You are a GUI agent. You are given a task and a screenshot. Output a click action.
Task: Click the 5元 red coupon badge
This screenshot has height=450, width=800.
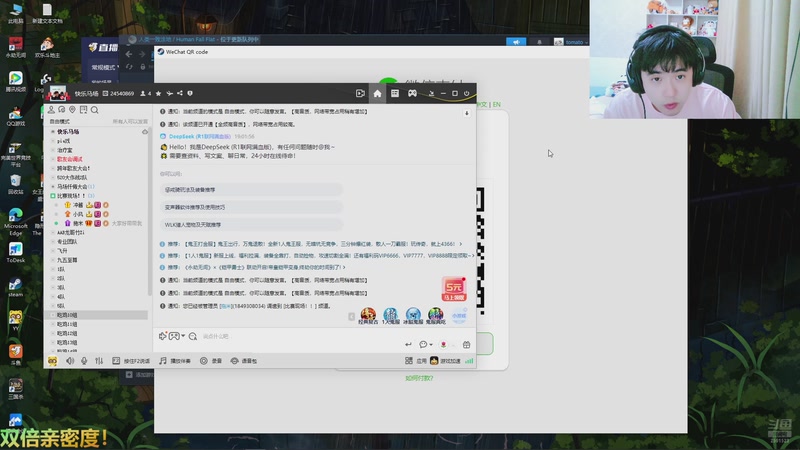[454, 289]
